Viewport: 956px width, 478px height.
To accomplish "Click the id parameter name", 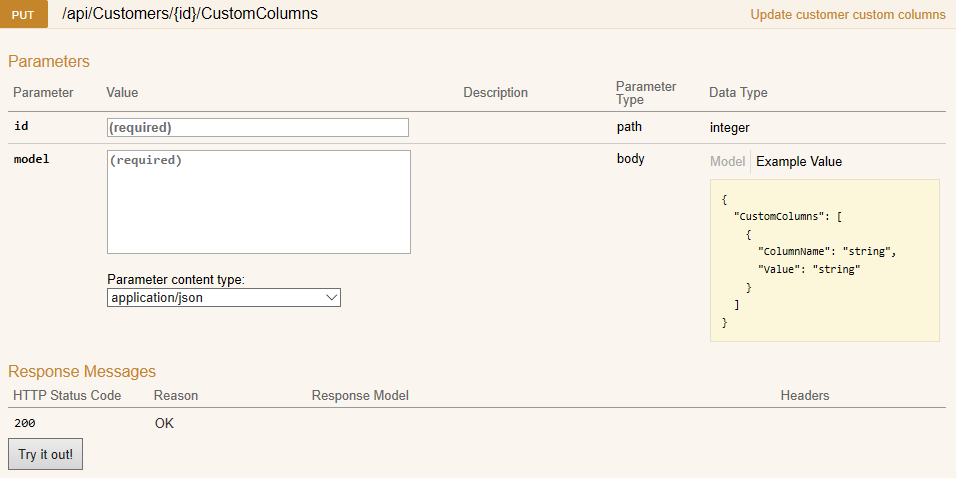I will (x=21, y=126).
